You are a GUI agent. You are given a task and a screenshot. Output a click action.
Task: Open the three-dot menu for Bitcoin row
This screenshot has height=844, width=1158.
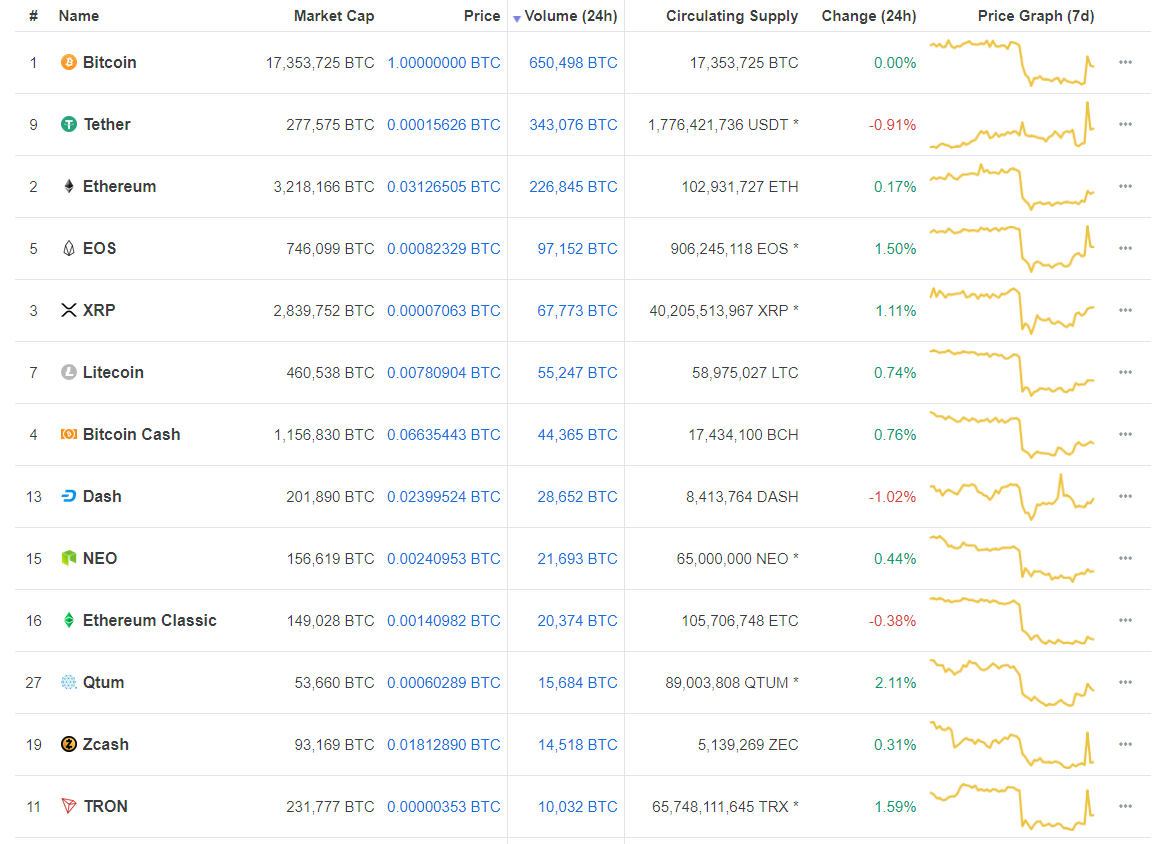1125,62
